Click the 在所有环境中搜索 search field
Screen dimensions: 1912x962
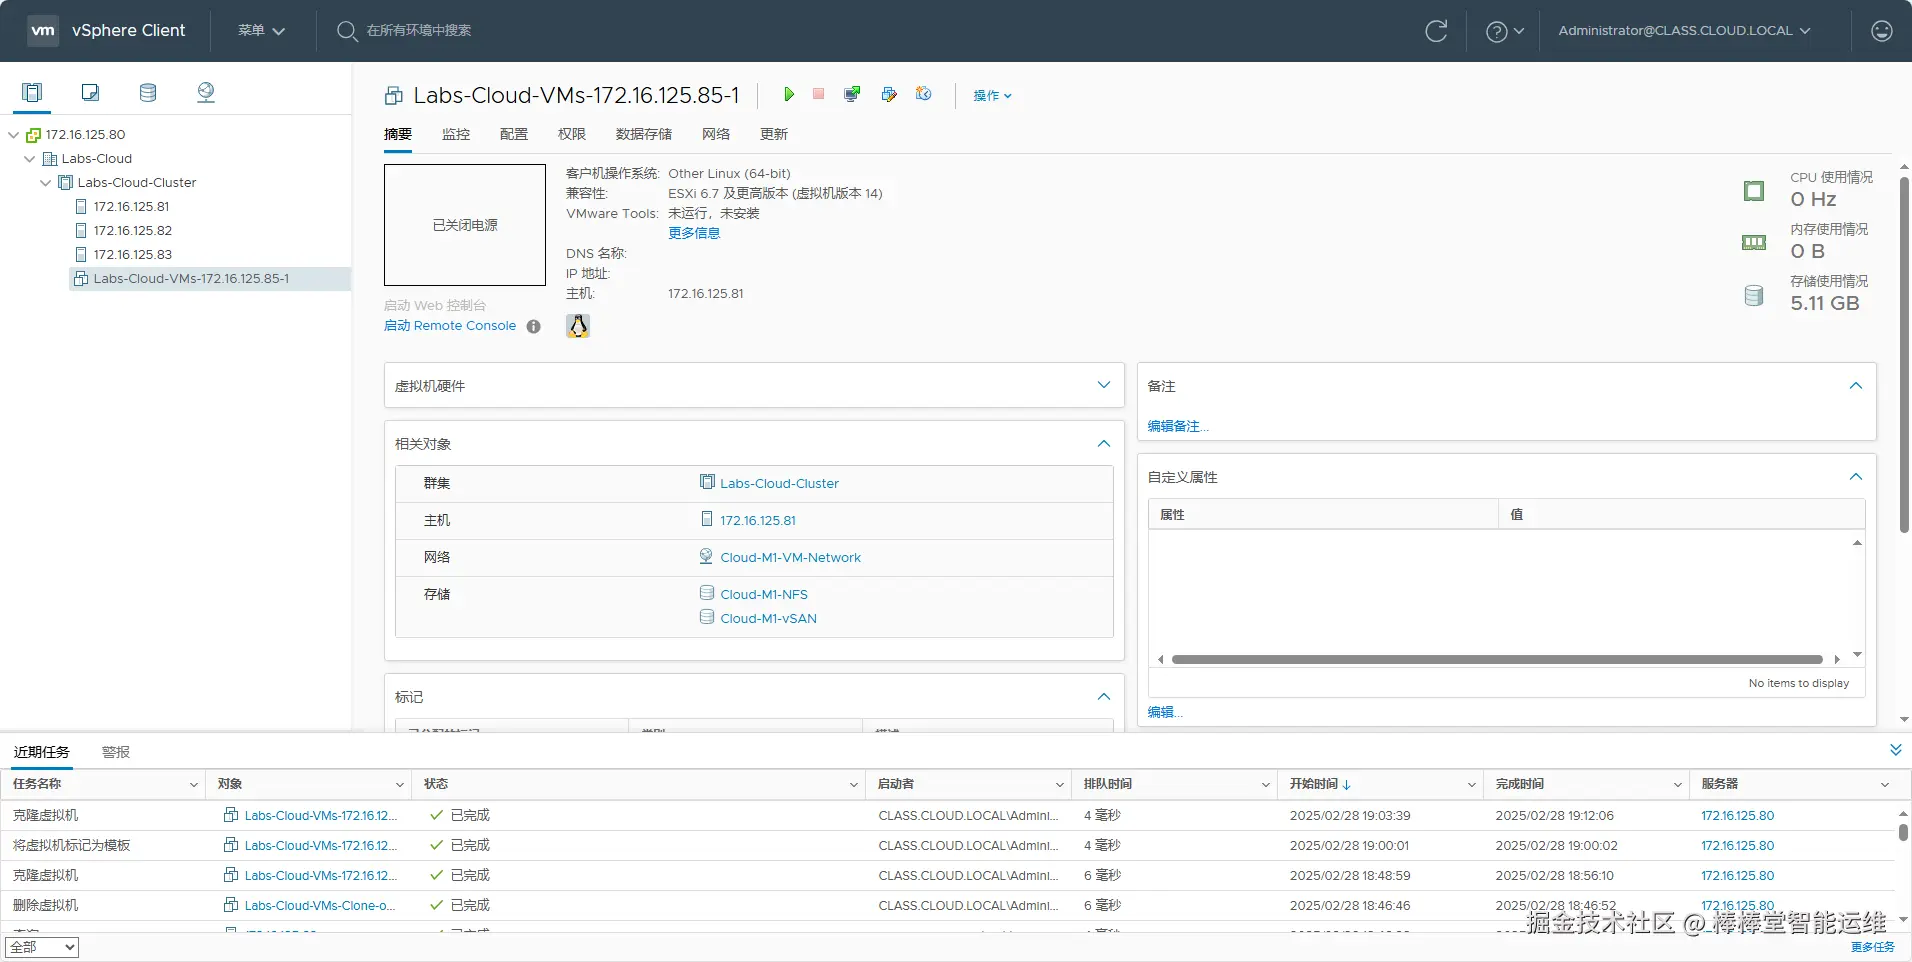pos(418,31)
